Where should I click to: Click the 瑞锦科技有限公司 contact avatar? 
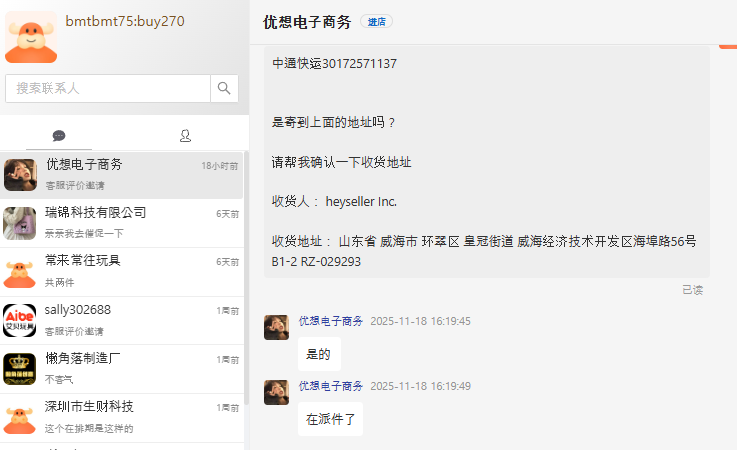[20, 222]
